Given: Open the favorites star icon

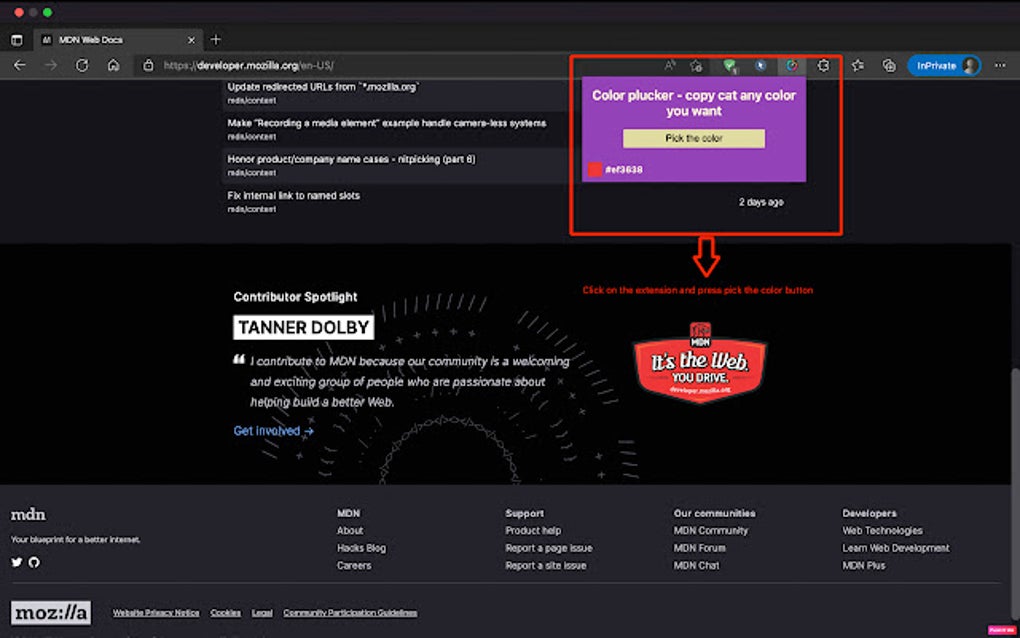Looking at the screenshot, I should click(858, 64).
